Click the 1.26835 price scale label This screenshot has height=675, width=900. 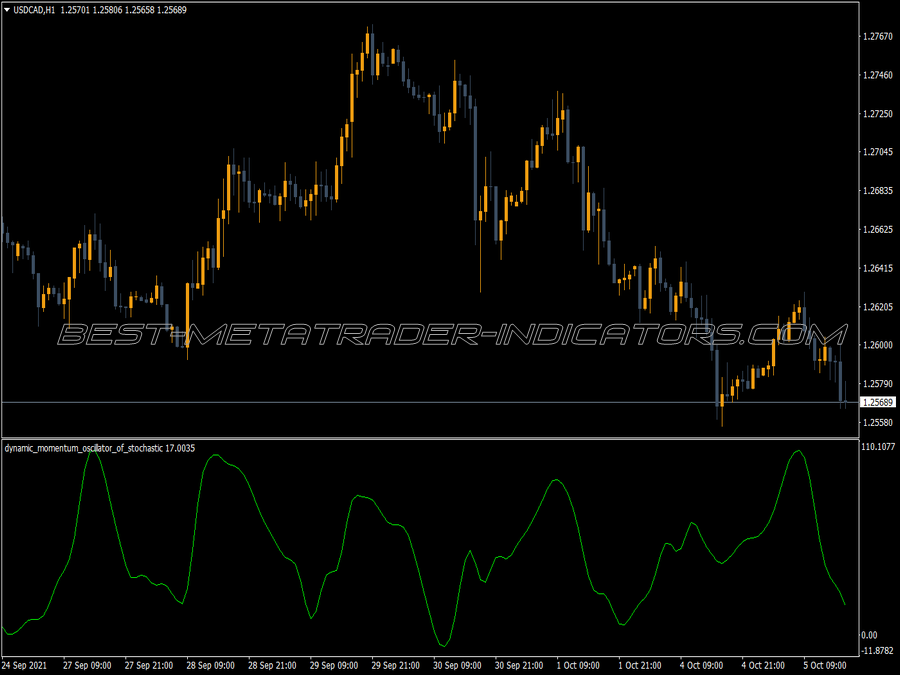coord(878,191)
